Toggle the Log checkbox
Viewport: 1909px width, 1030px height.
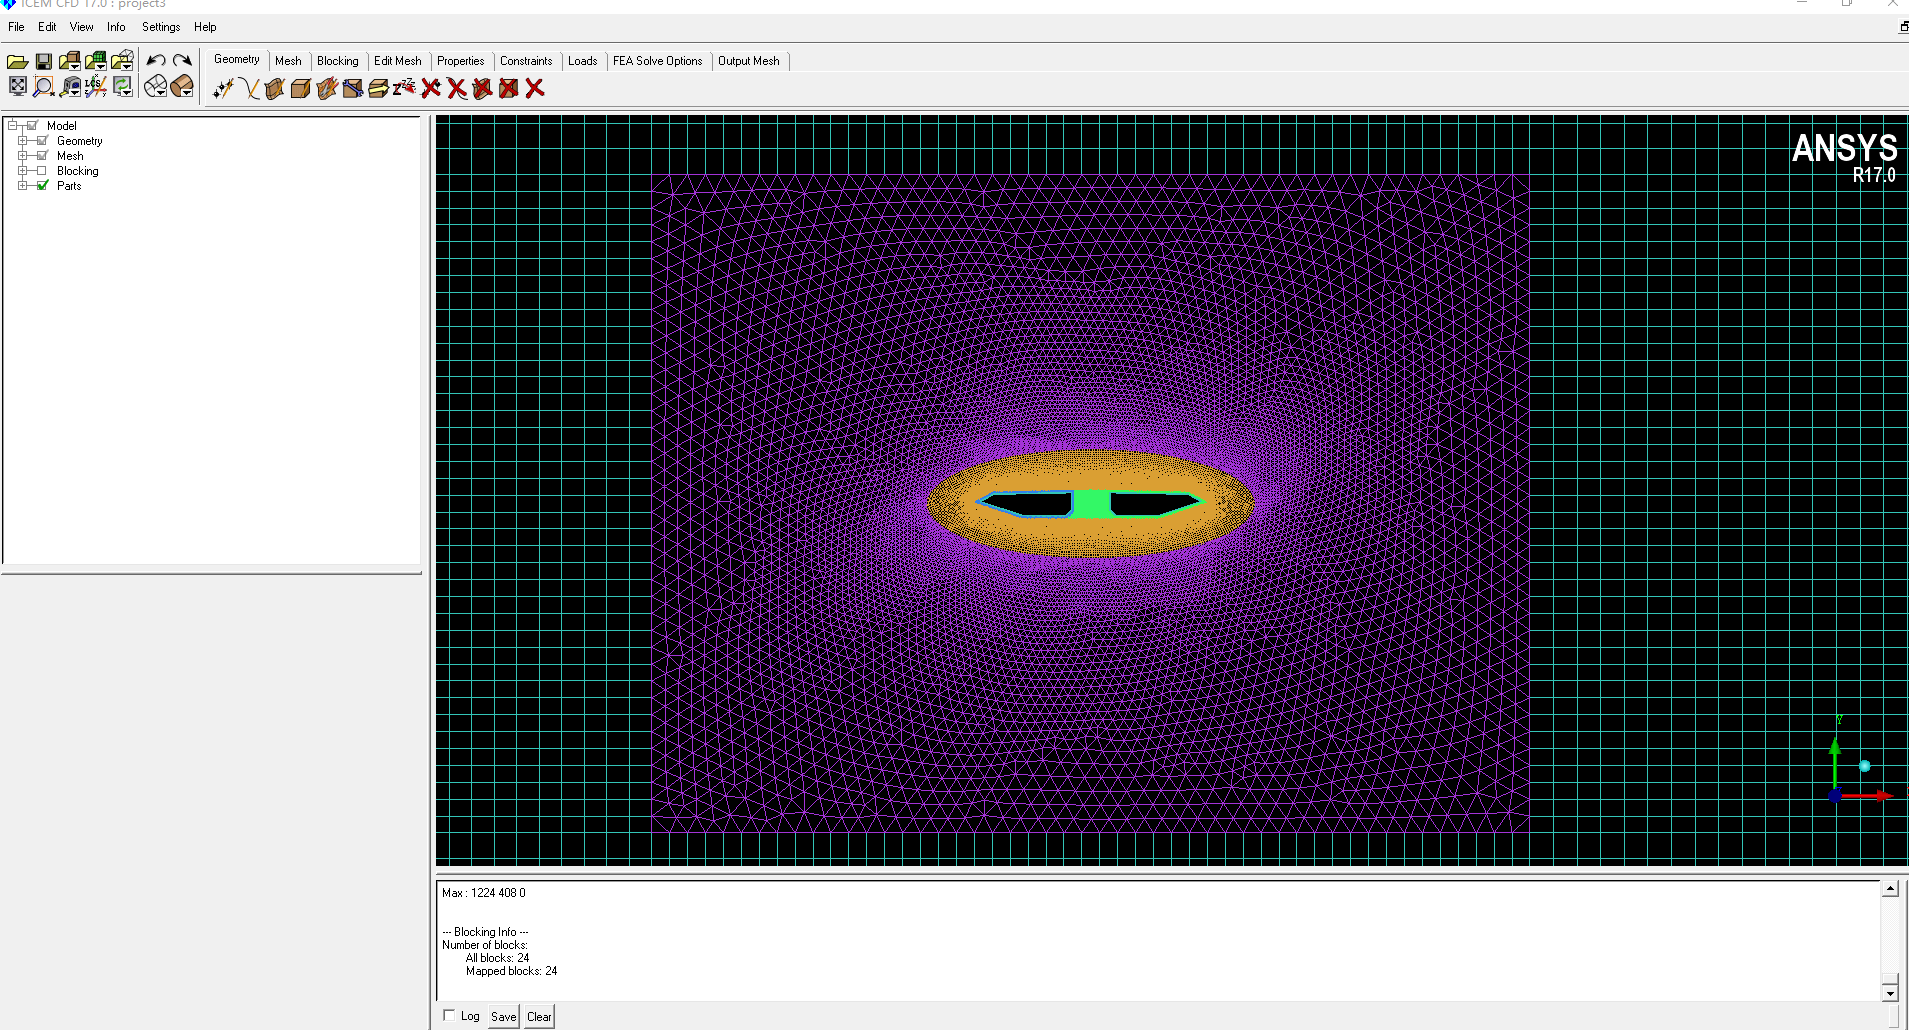click(x=449, y=1015)
